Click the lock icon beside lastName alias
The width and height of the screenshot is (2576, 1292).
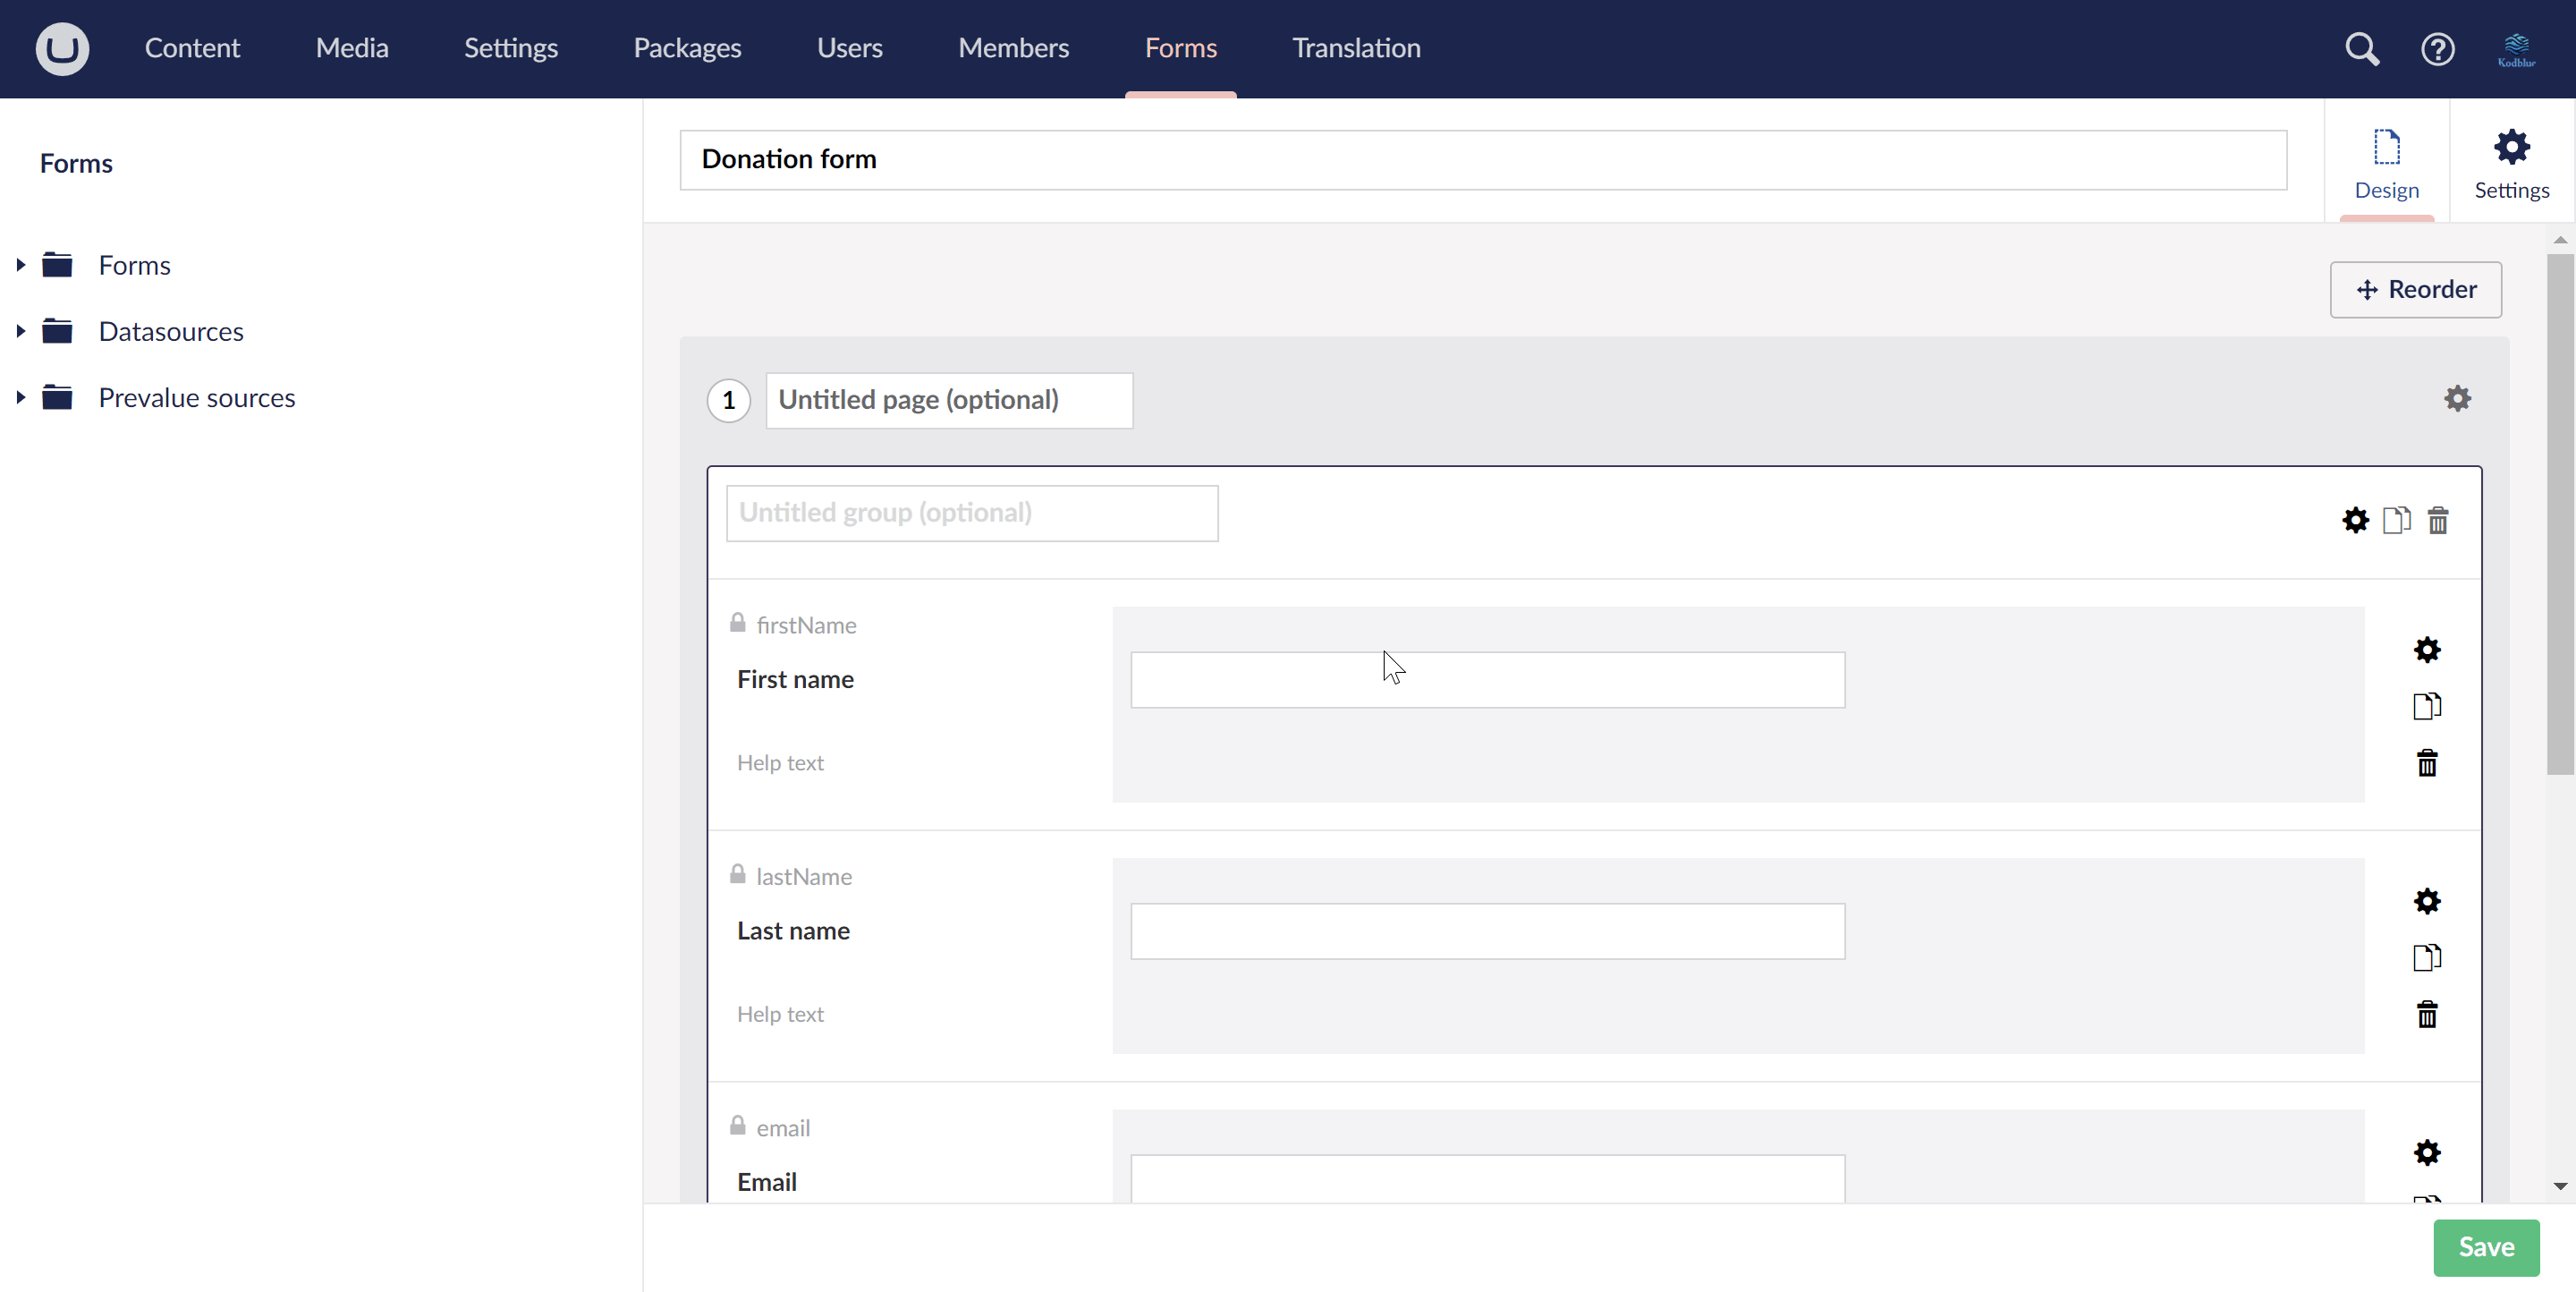pyautogui.click(x=737, y=874)
